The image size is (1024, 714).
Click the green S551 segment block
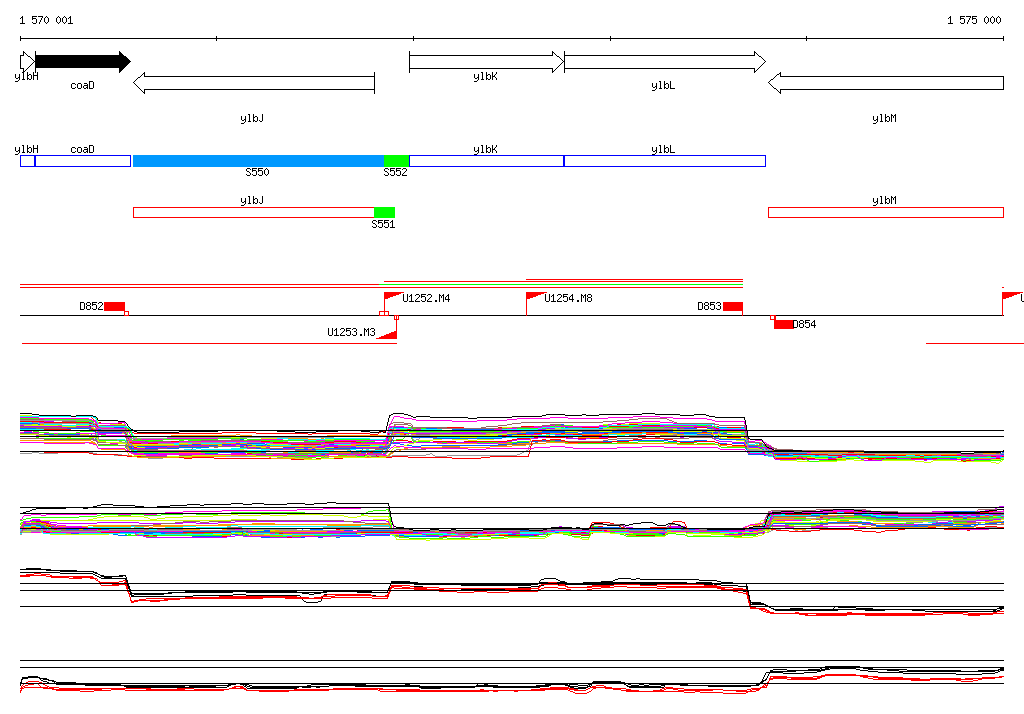pyautogui.click(x=385, y=212)
